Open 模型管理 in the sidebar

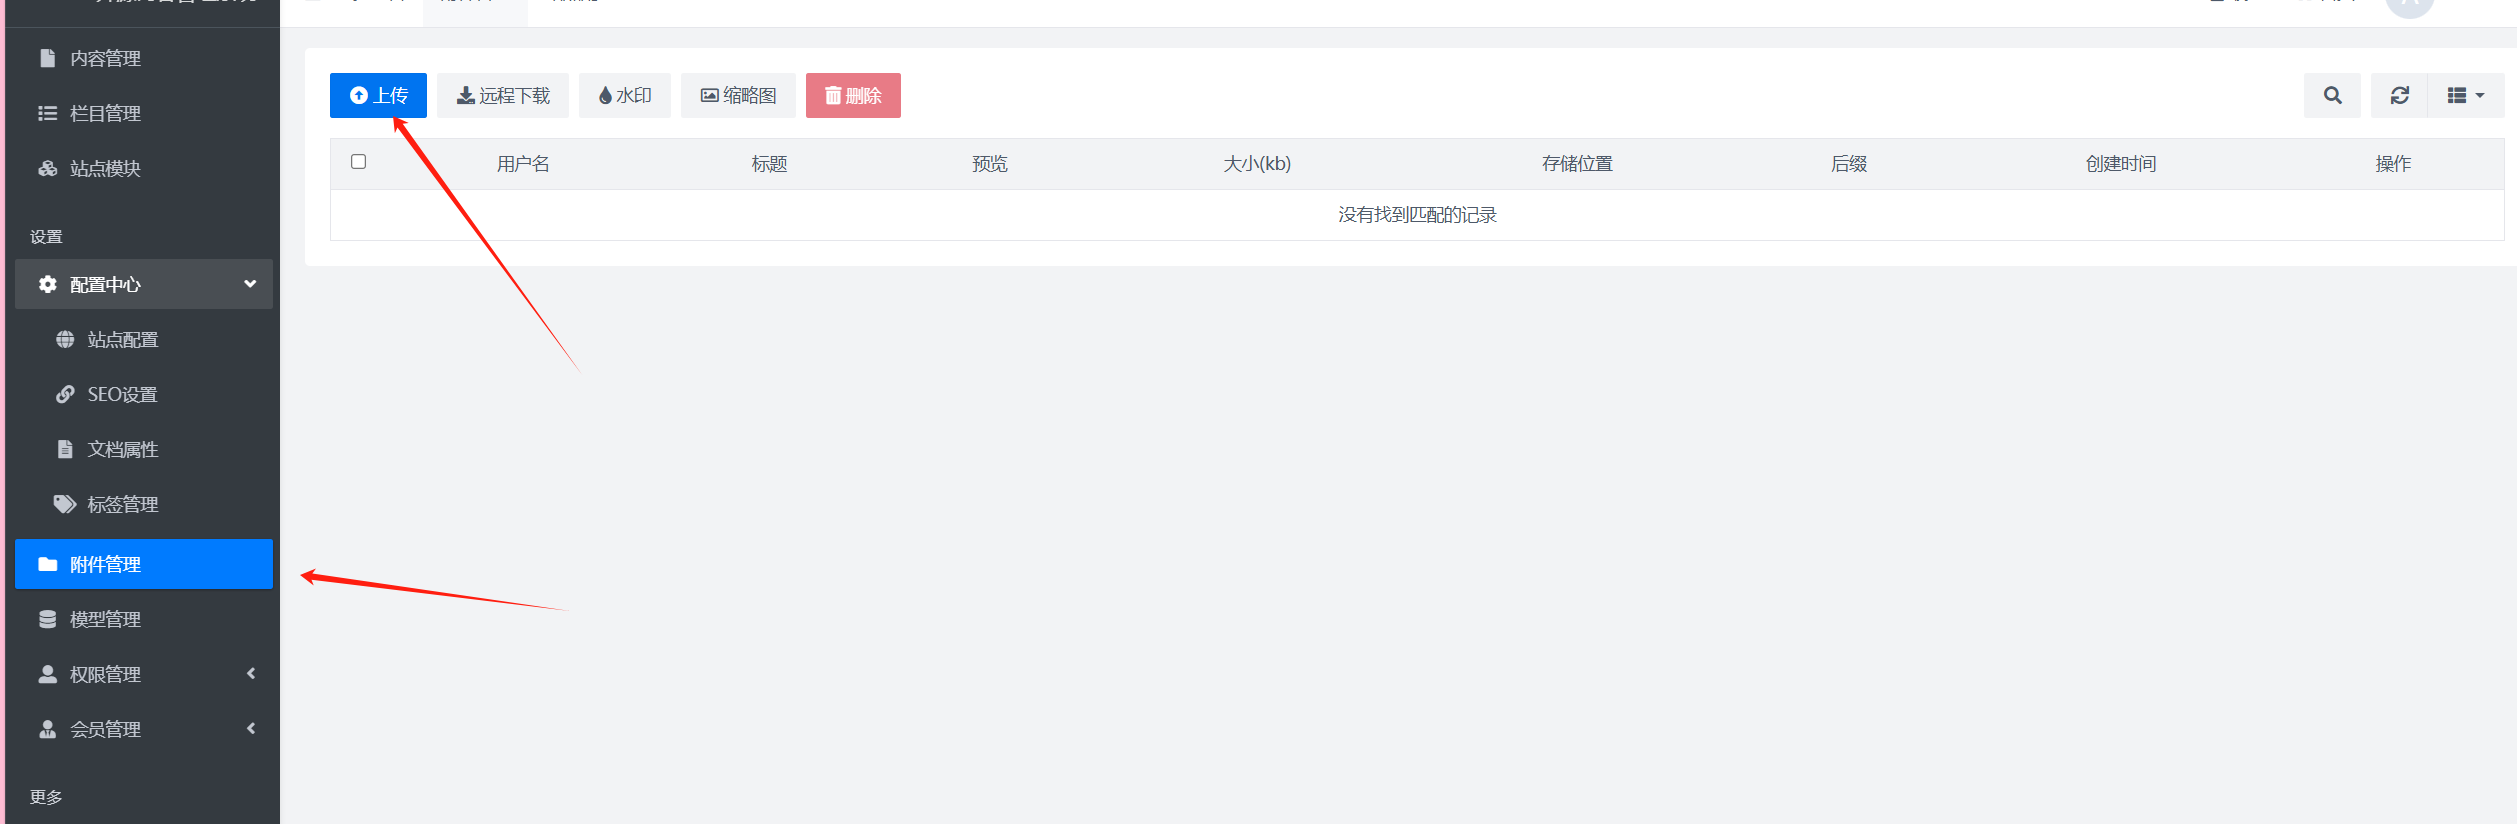coord(105,620)
